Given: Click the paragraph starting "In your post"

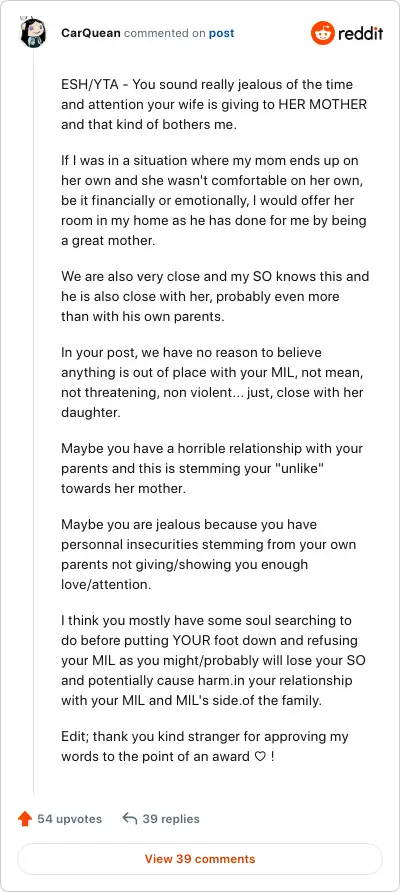Looking at the screenshot, I should [213, 382].
